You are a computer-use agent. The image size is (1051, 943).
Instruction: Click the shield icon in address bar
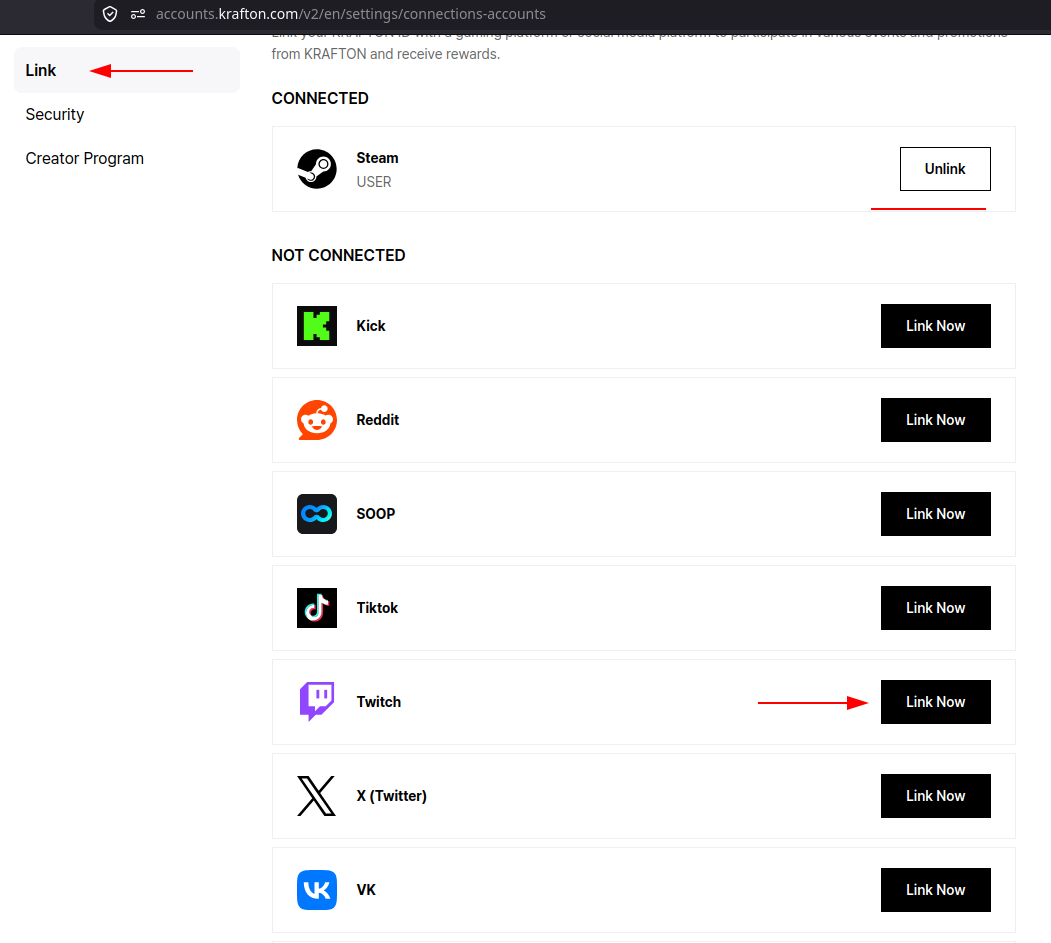[110, 14]
